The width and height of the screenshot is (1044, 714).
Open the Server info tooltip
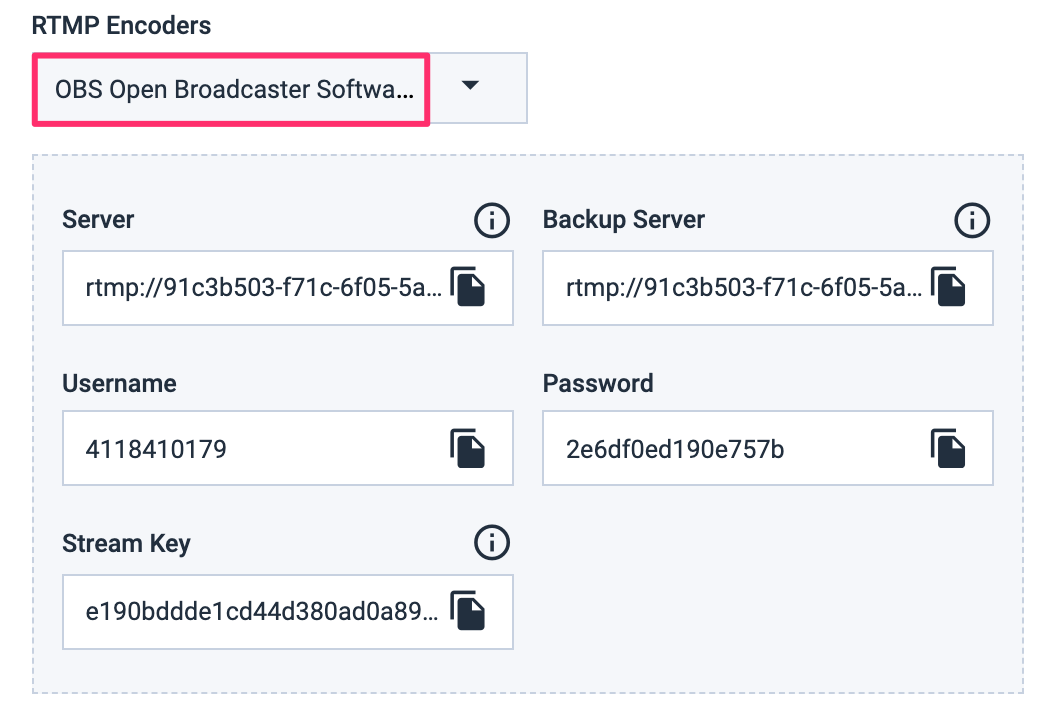pyautogui.click(x=491, y=220)
